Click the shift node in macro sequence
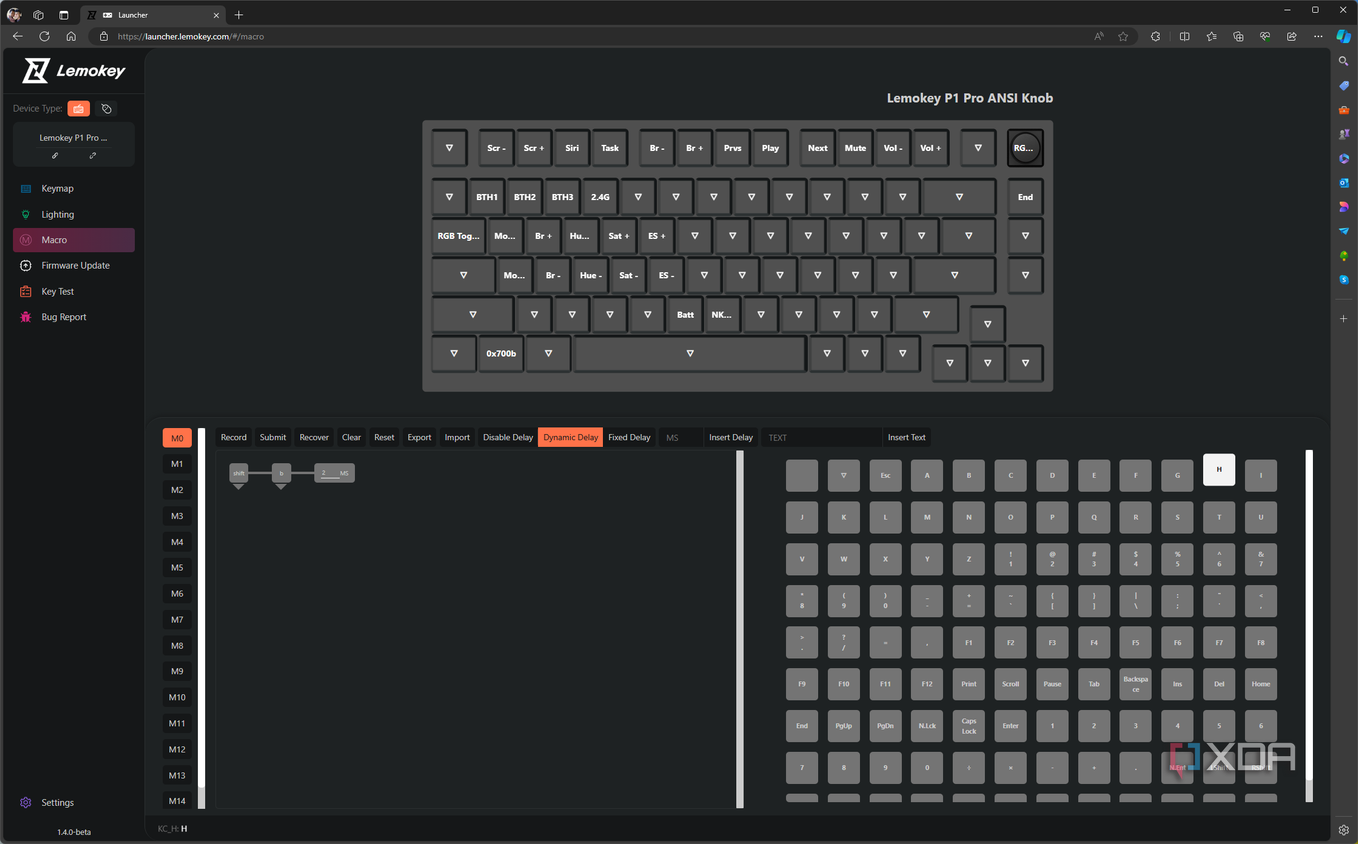 tap(238, 473)
